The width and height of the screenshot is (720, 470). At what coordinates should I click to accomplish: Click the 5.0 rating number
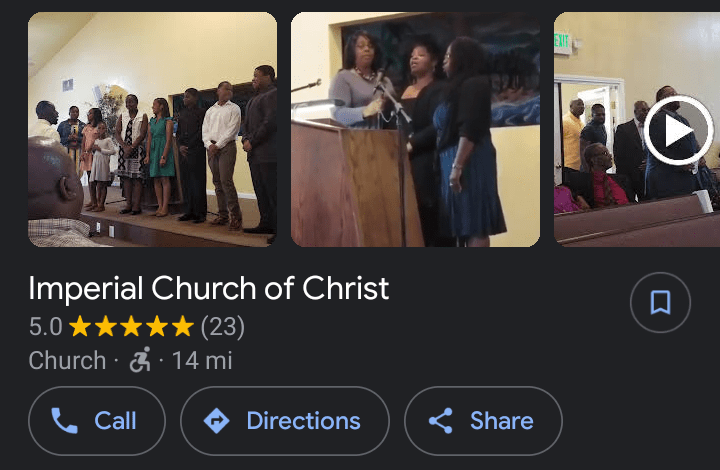(x=45, y=327)
